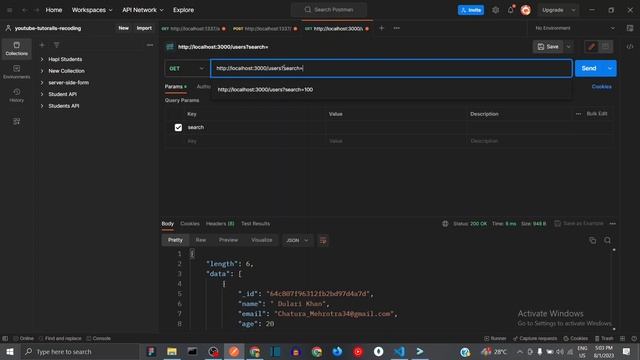Expand the Students API collection
This screenshot has height=360, width=640.
coord(42,106)
